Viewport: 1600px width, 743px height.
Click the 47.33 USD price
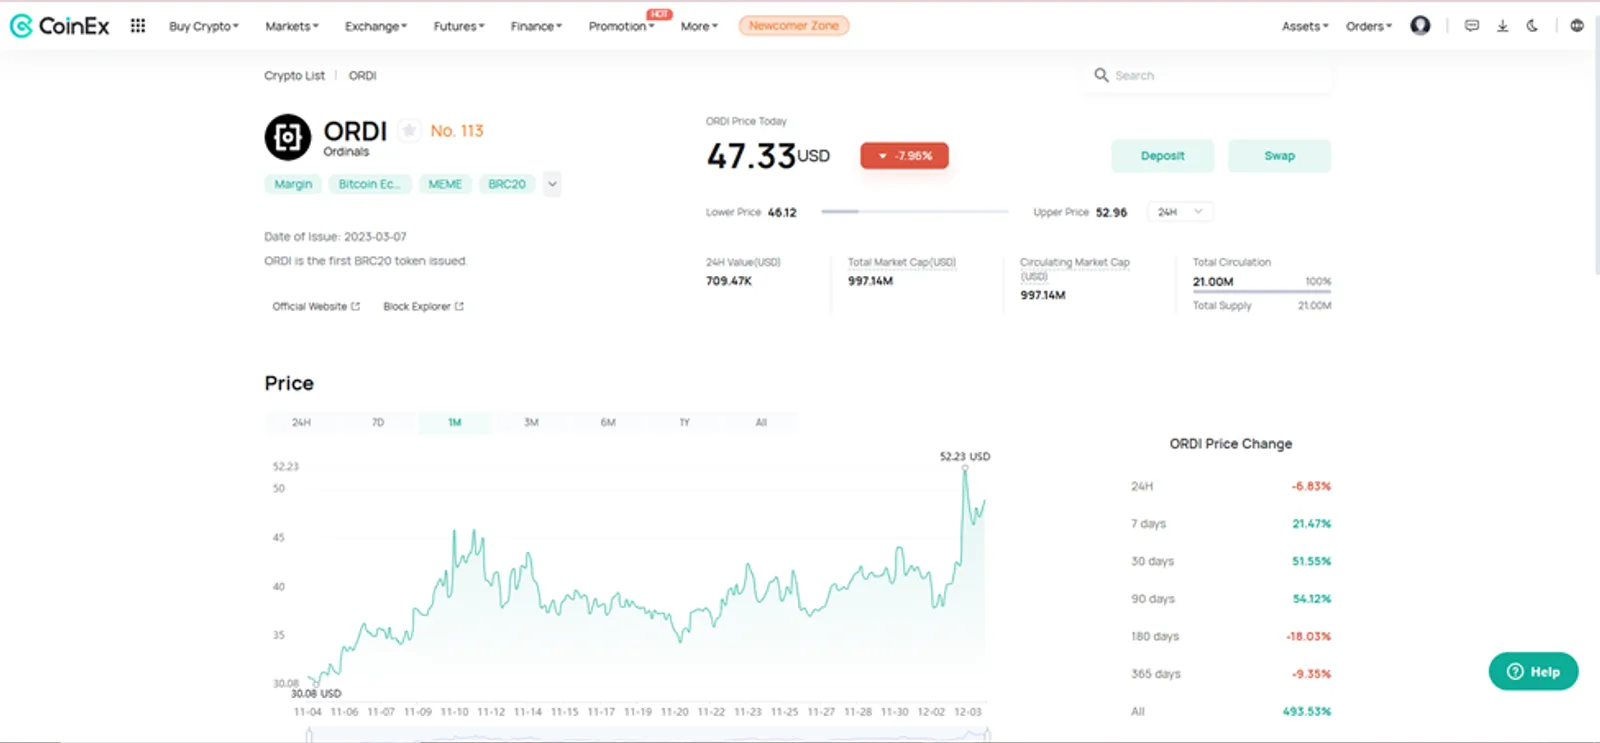(768, 156)
